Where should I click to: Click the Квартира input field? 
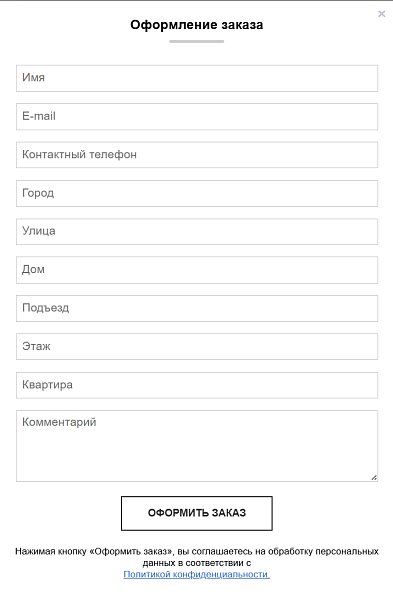pos(197,385)
